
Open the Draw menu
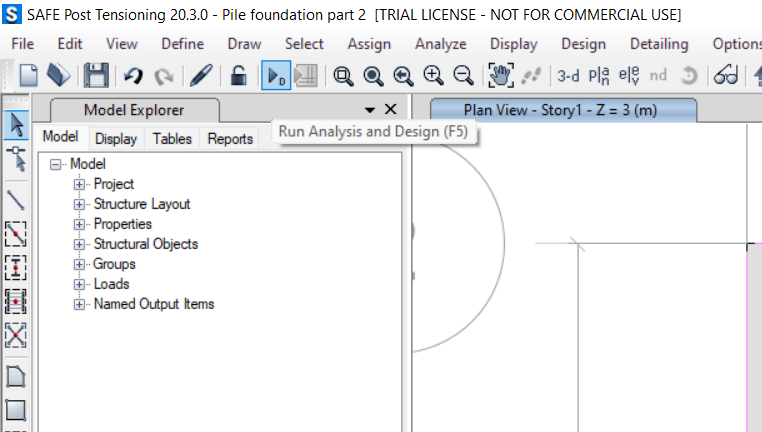(244, 44)
